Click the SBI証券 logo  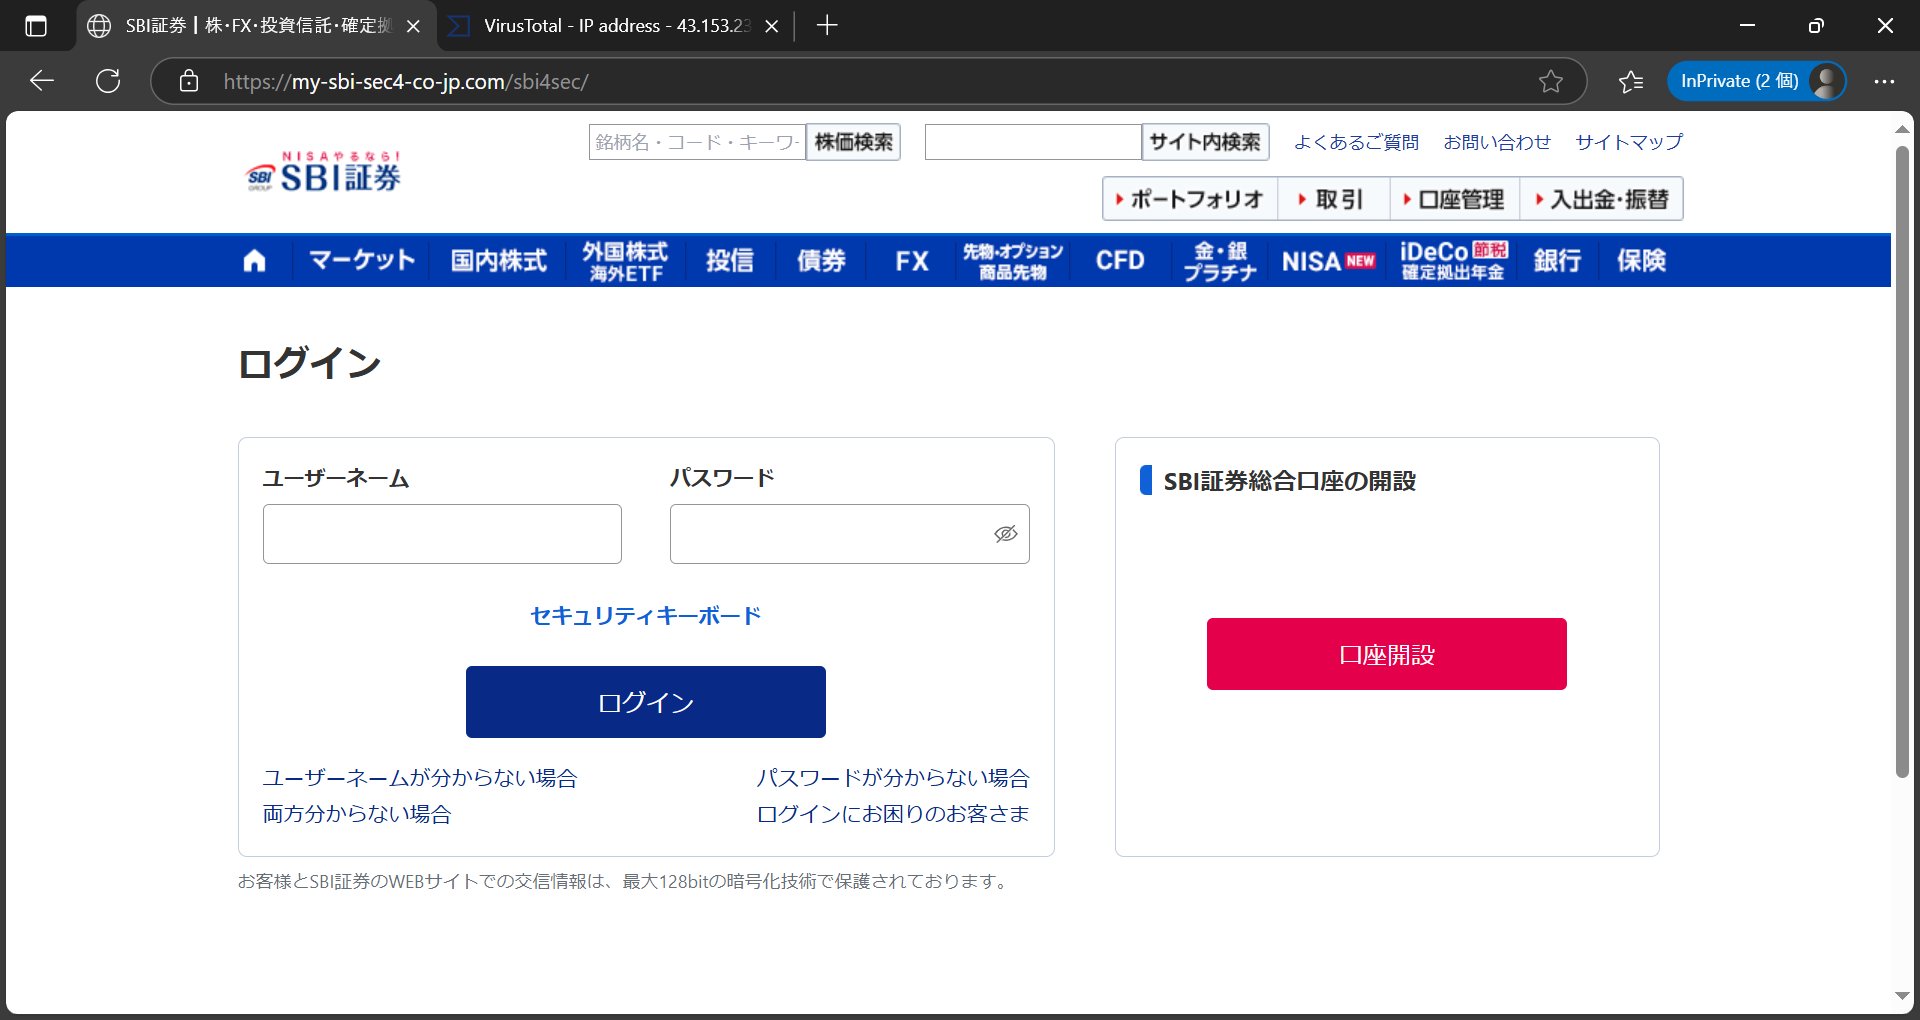323,171
